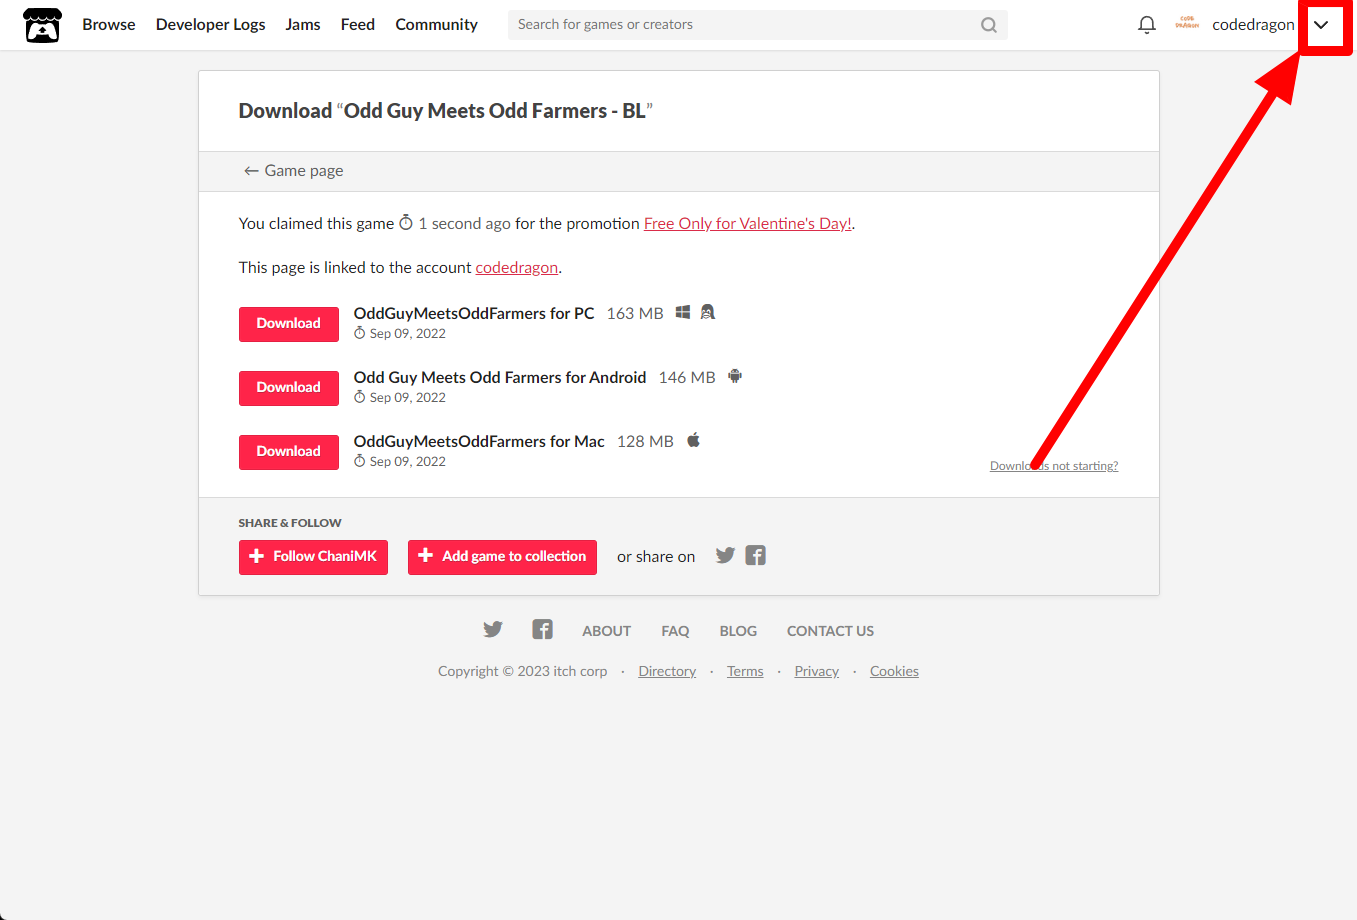Click the Linux penguin platform icon
The height and width of the screenshot is (920, 1357).
tap(708, 312)
